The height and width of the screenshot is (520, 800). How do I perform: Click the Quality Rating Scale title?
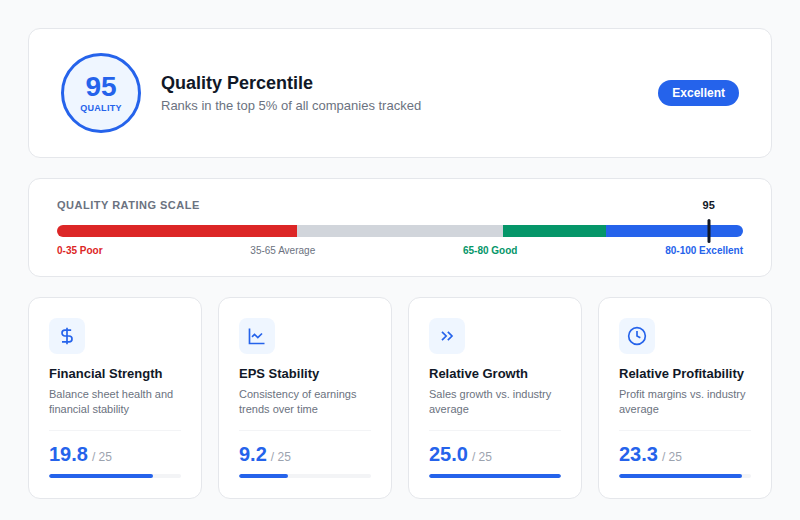point(128,205)
